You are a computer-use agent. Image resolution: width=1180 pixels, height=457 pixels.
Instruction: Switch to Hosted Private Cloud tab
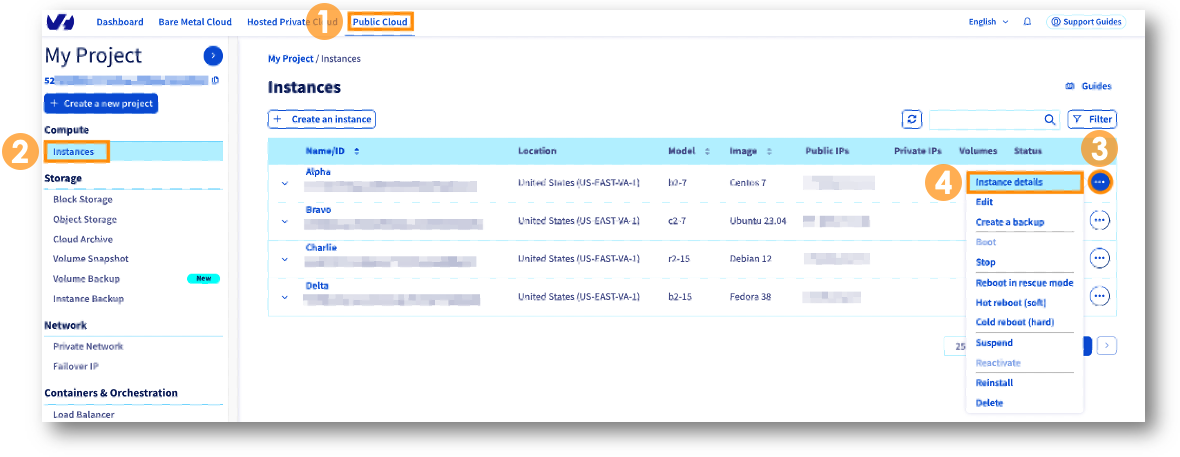point(293,22)
